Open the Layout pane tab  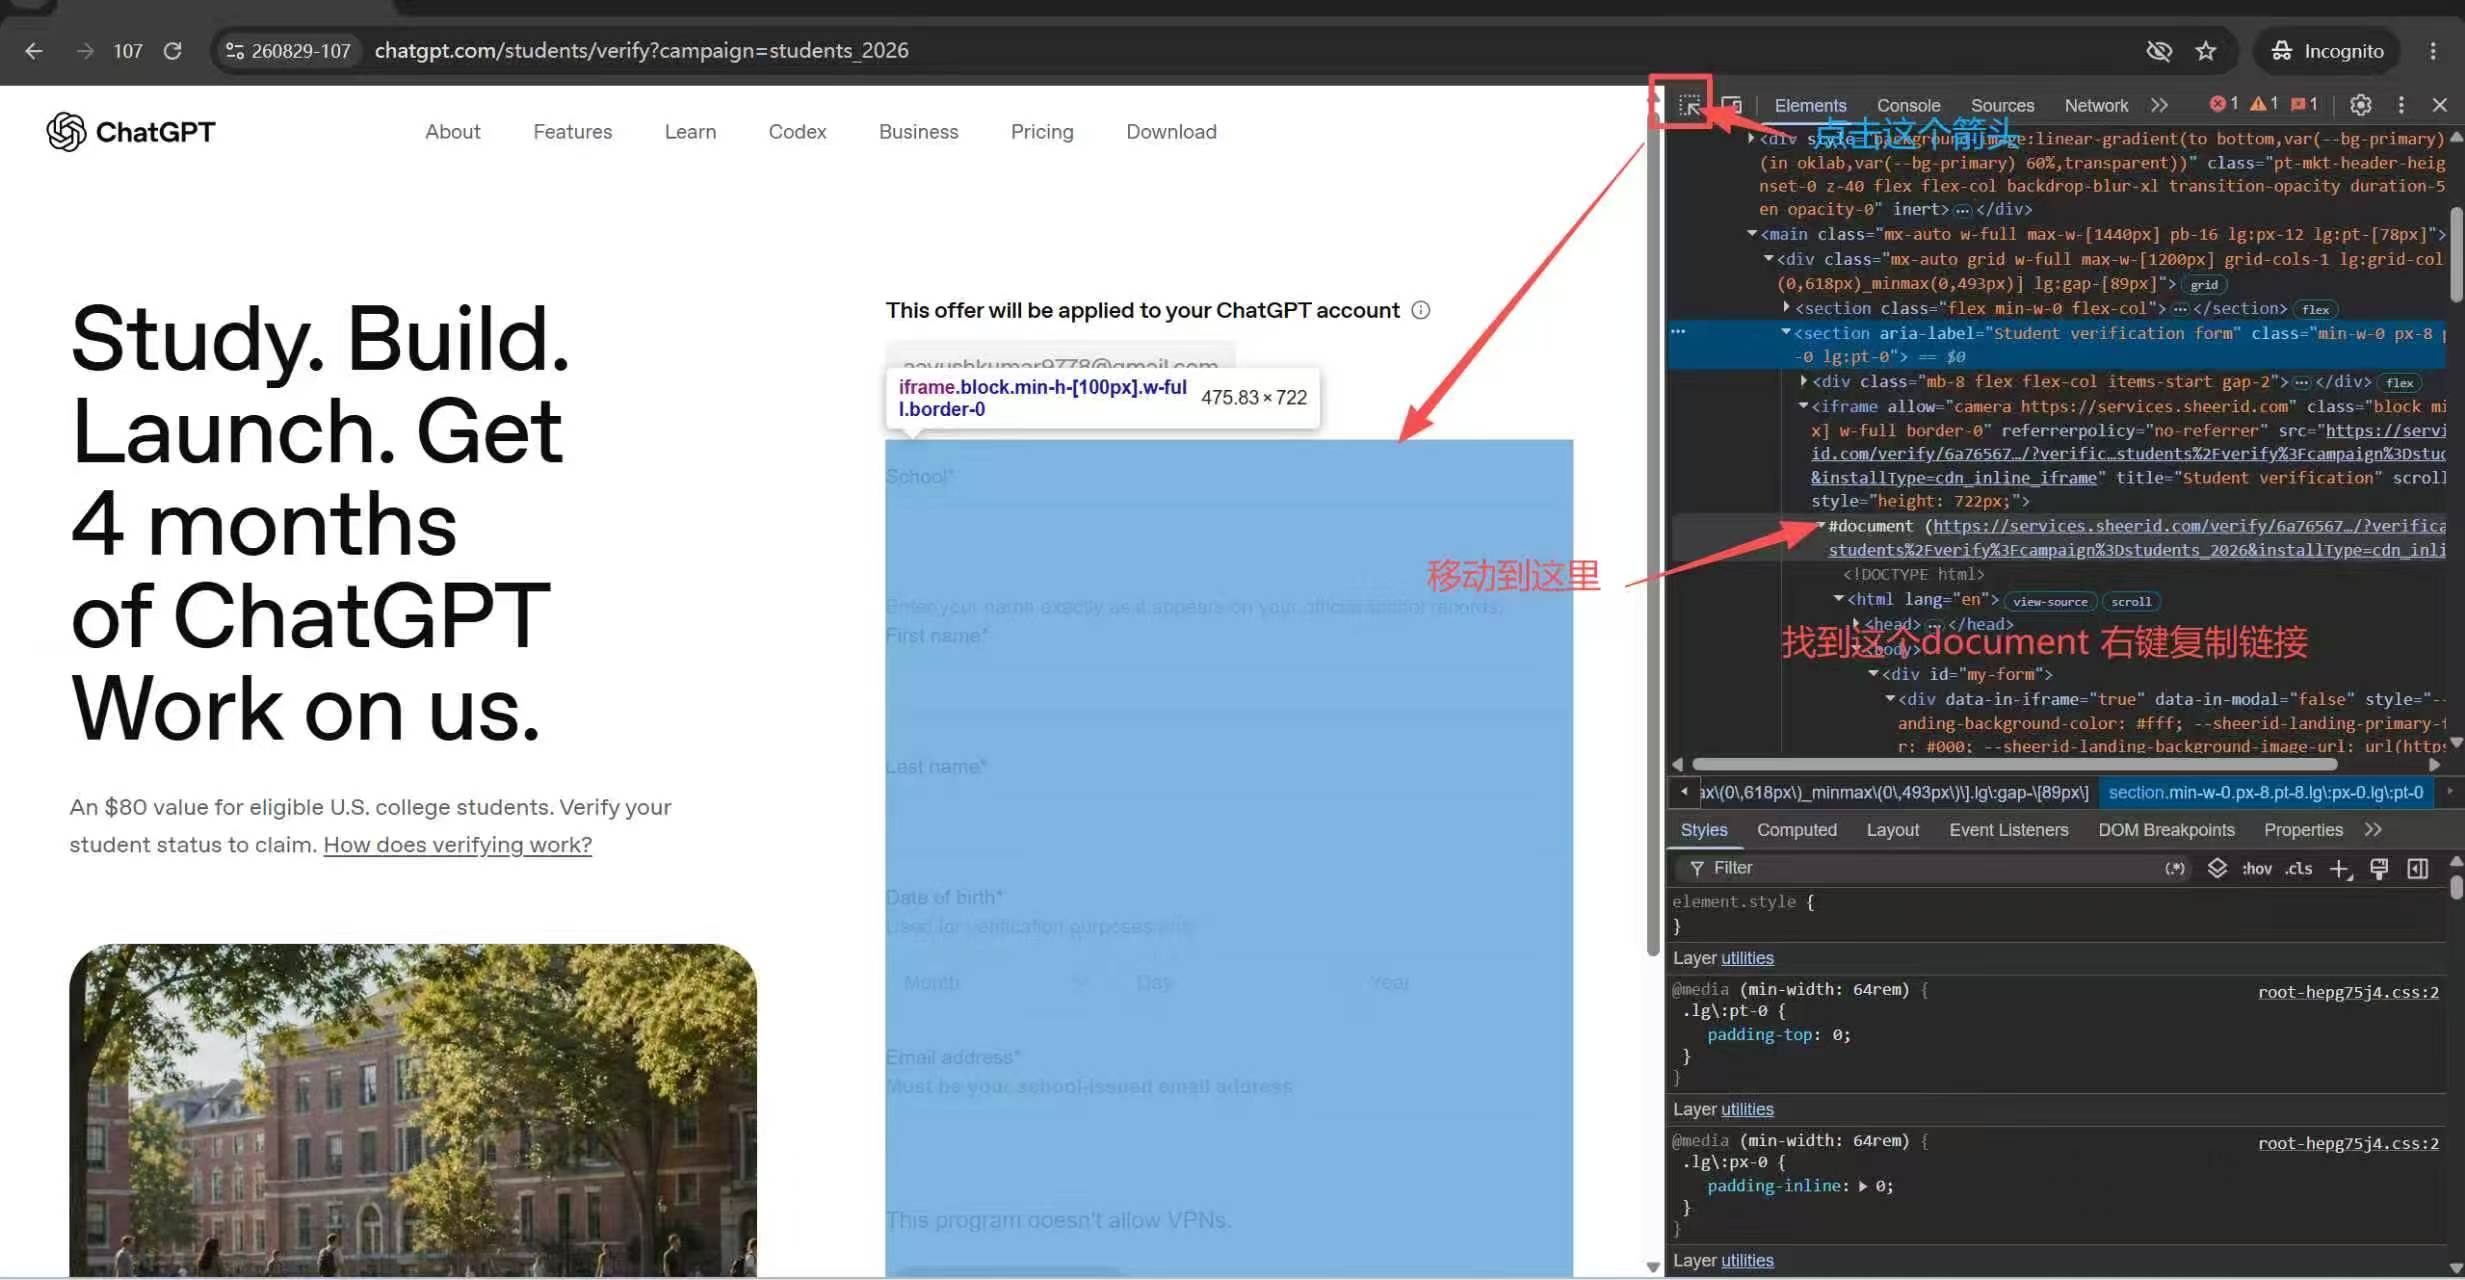(1892, 830)
